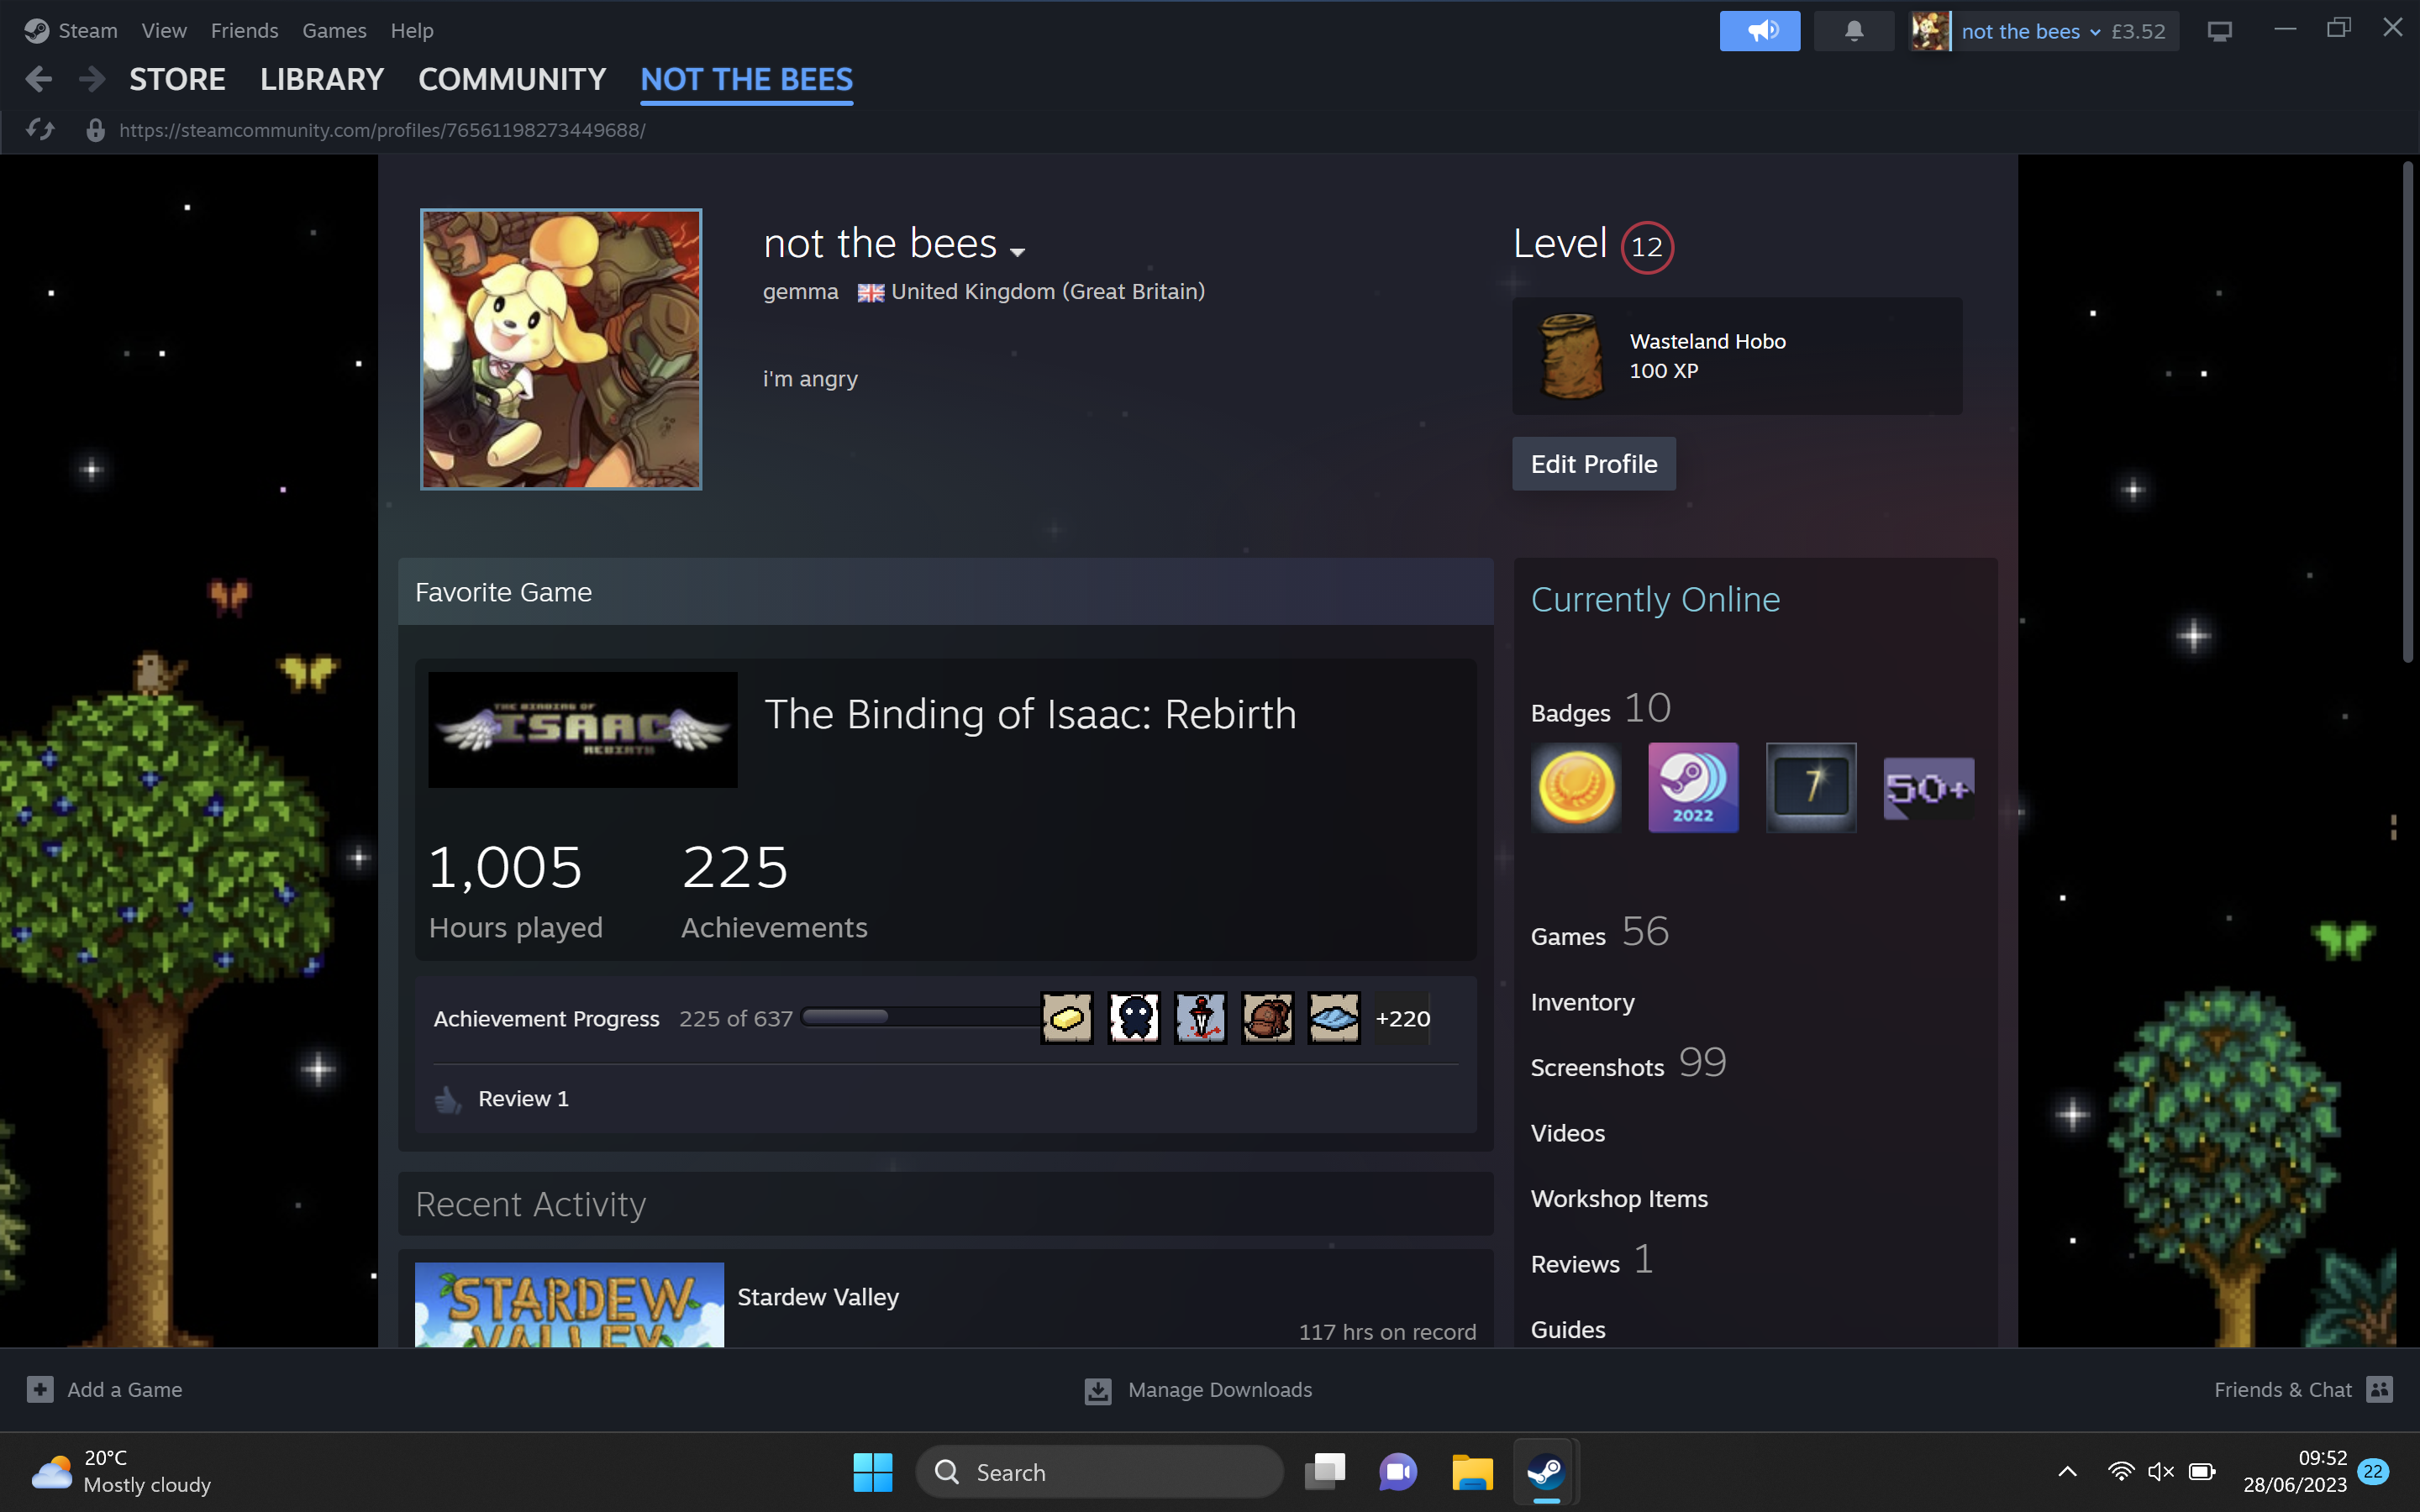Image resolution: width=2420 pixels, height=1512 pixels.
Task: Open the Friends menu
Action: (244, 31)
